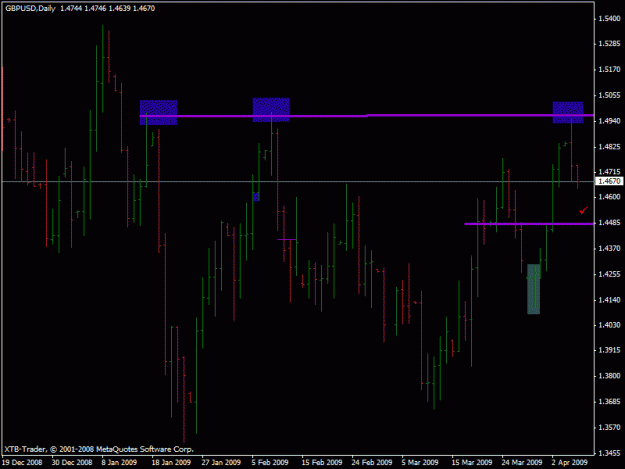Screen dimensions: 625x469
Task: Click the 15 Mar 2009 date label
Action: click(x=472, y=462)
